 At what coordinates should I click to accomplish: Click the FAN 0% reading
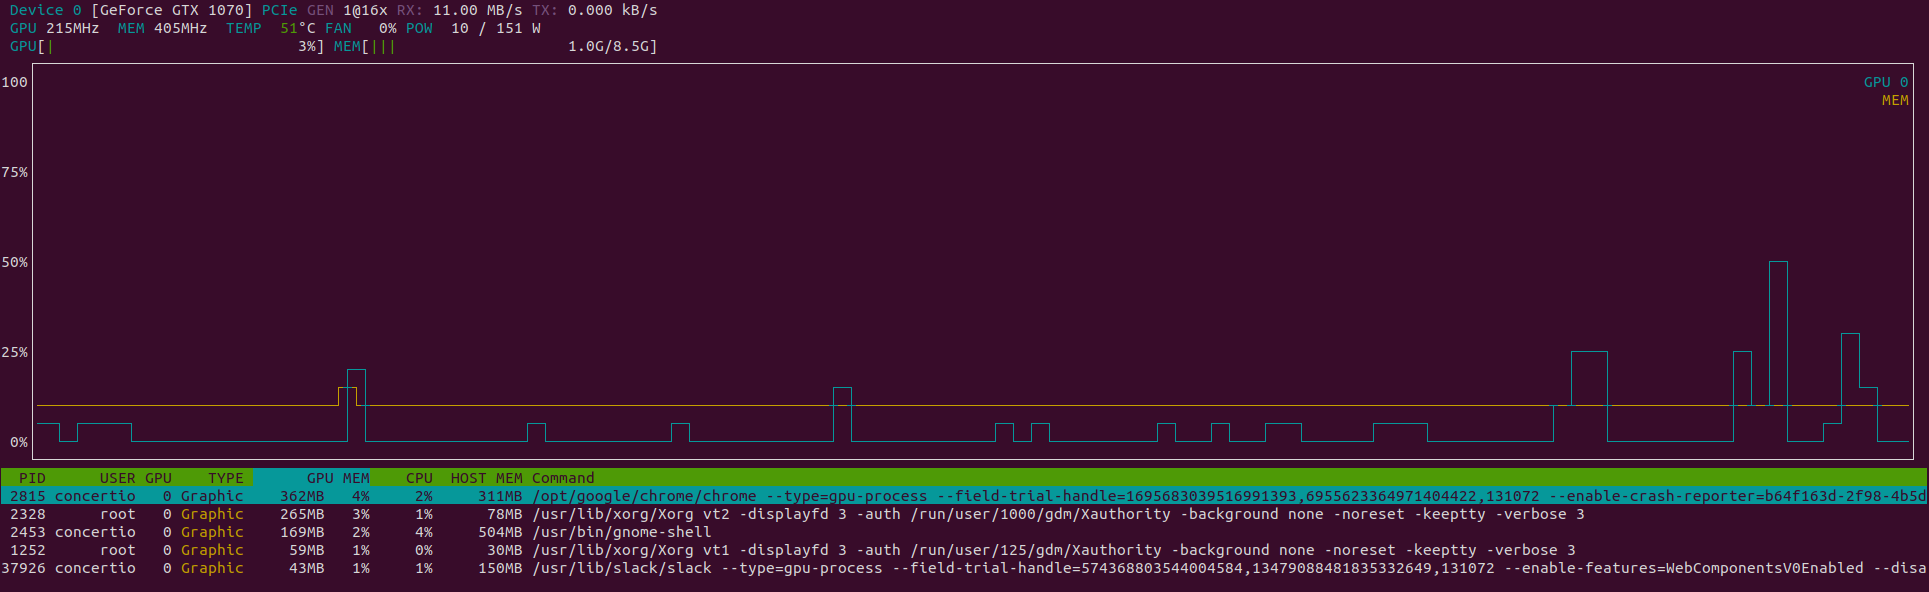tap(361, 28)
